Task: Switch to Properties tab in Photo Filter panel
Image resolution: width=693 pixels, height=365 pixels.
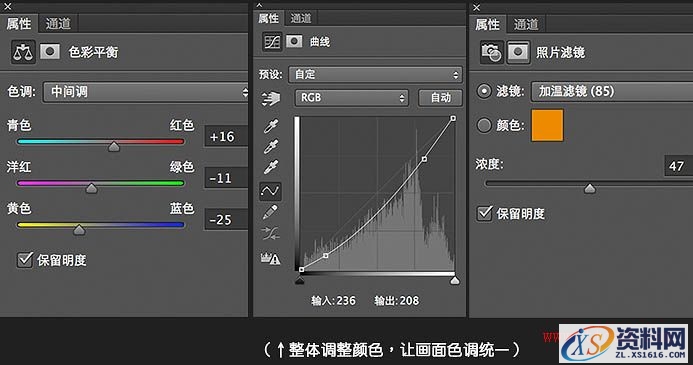Action: 487,24
